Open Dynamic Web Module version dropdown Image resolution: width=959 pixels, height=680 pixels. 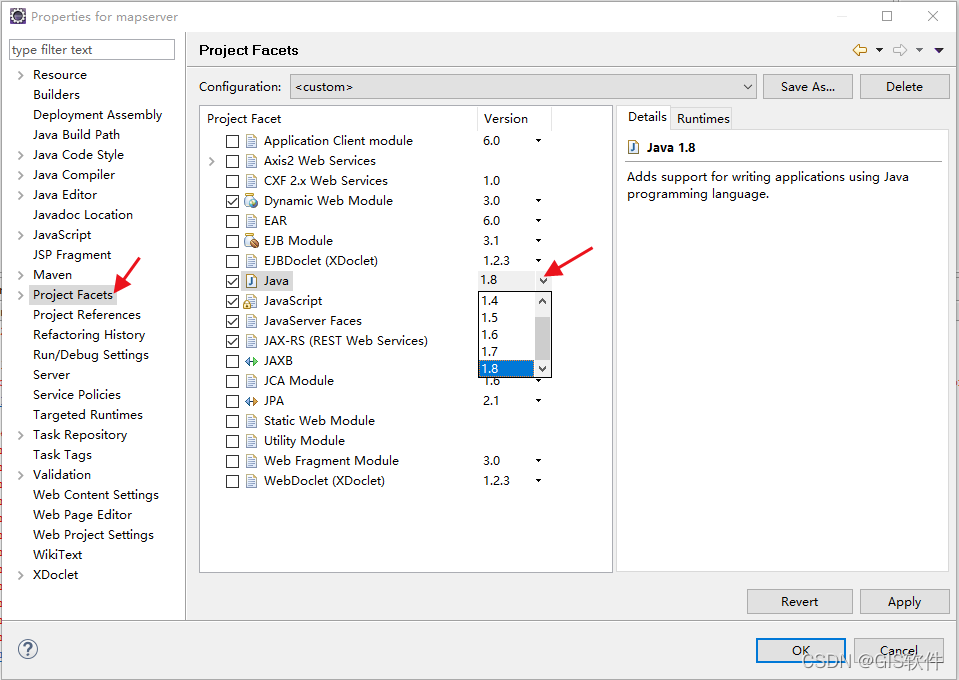coord(538,201)
